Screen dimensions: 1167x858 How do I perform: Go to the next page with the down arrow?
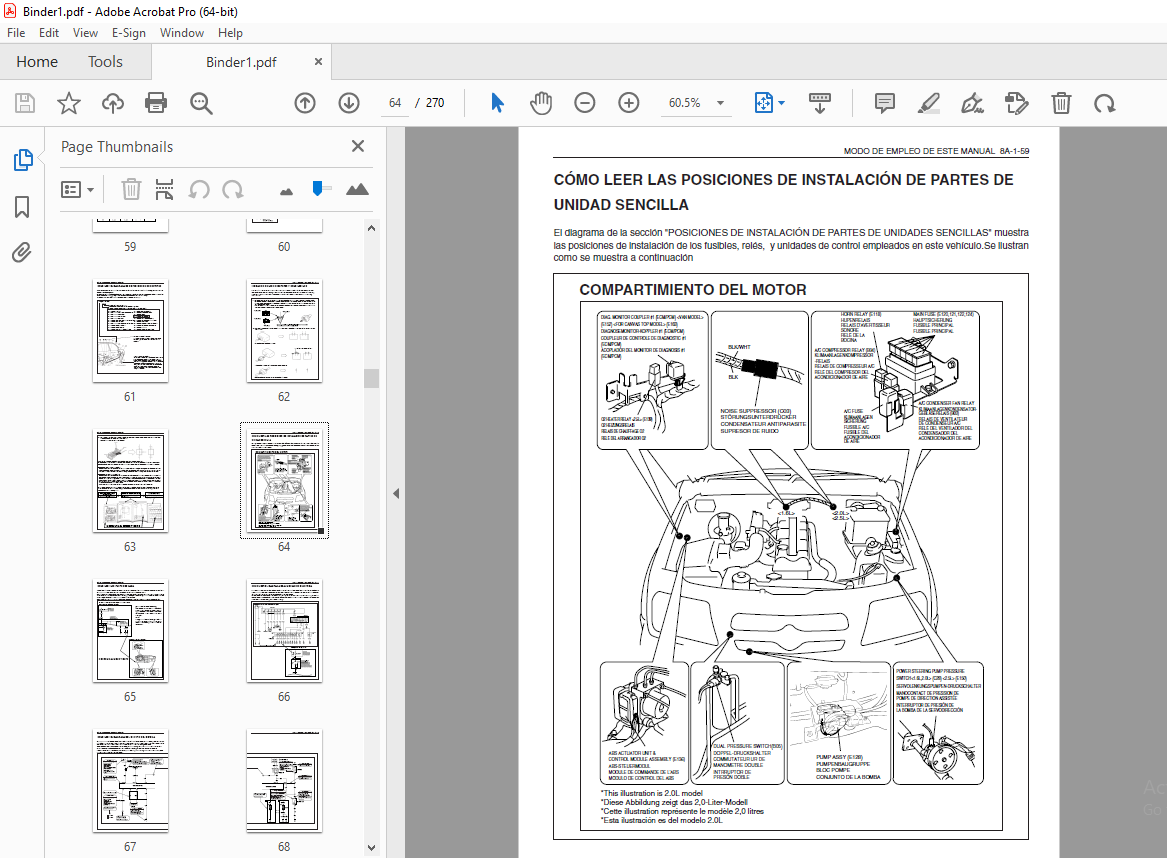pyautogui.click(x=348, y=103)
